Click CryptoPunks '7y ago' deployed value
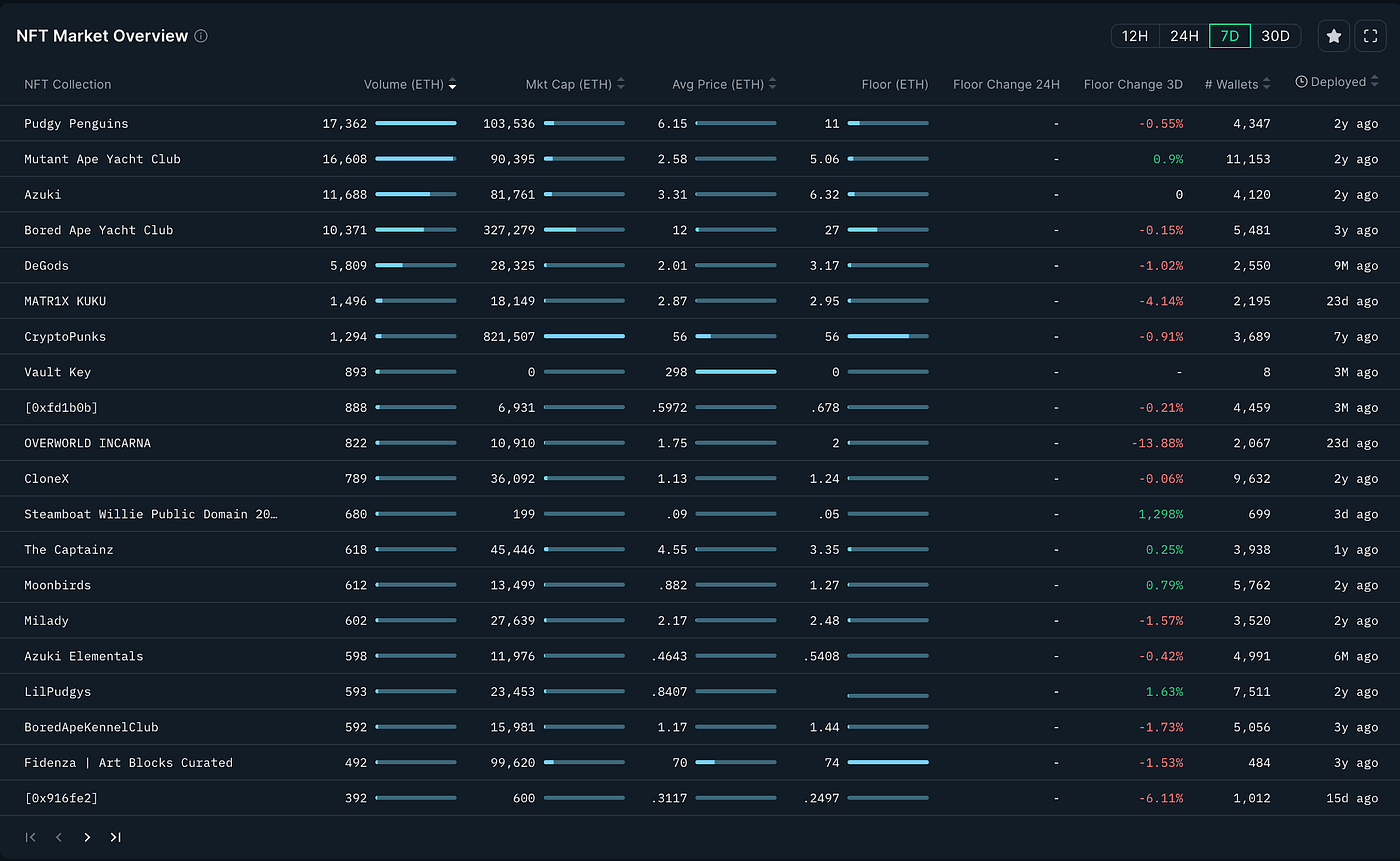1400x861 pixels. pyautogui.click(x=1356, y=337)
